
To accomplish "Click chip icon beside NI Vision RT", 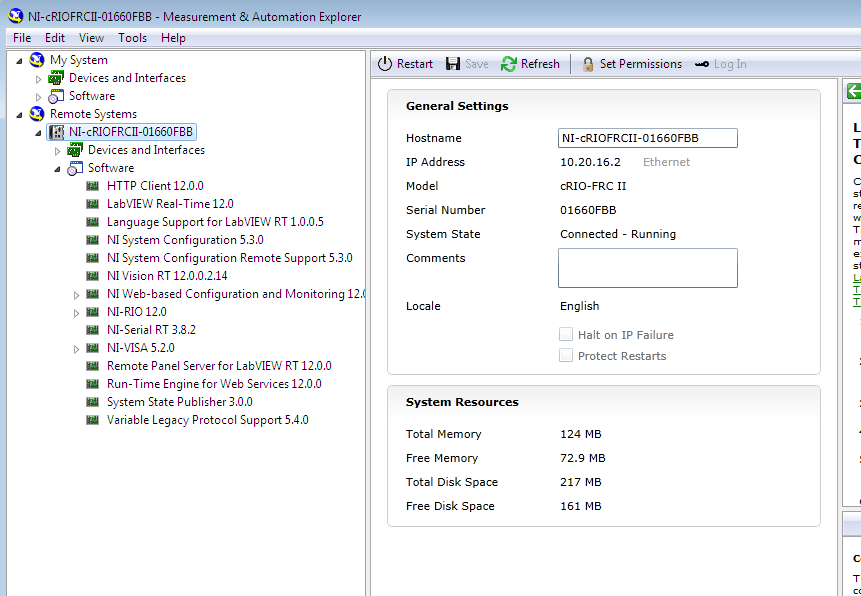I will [x=92, y=276].
